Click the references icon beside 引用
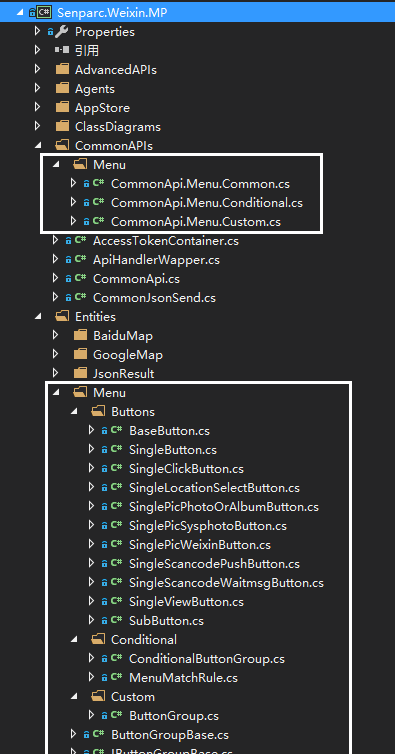This screenshot has width=395, height=754. tap(62, 50)
